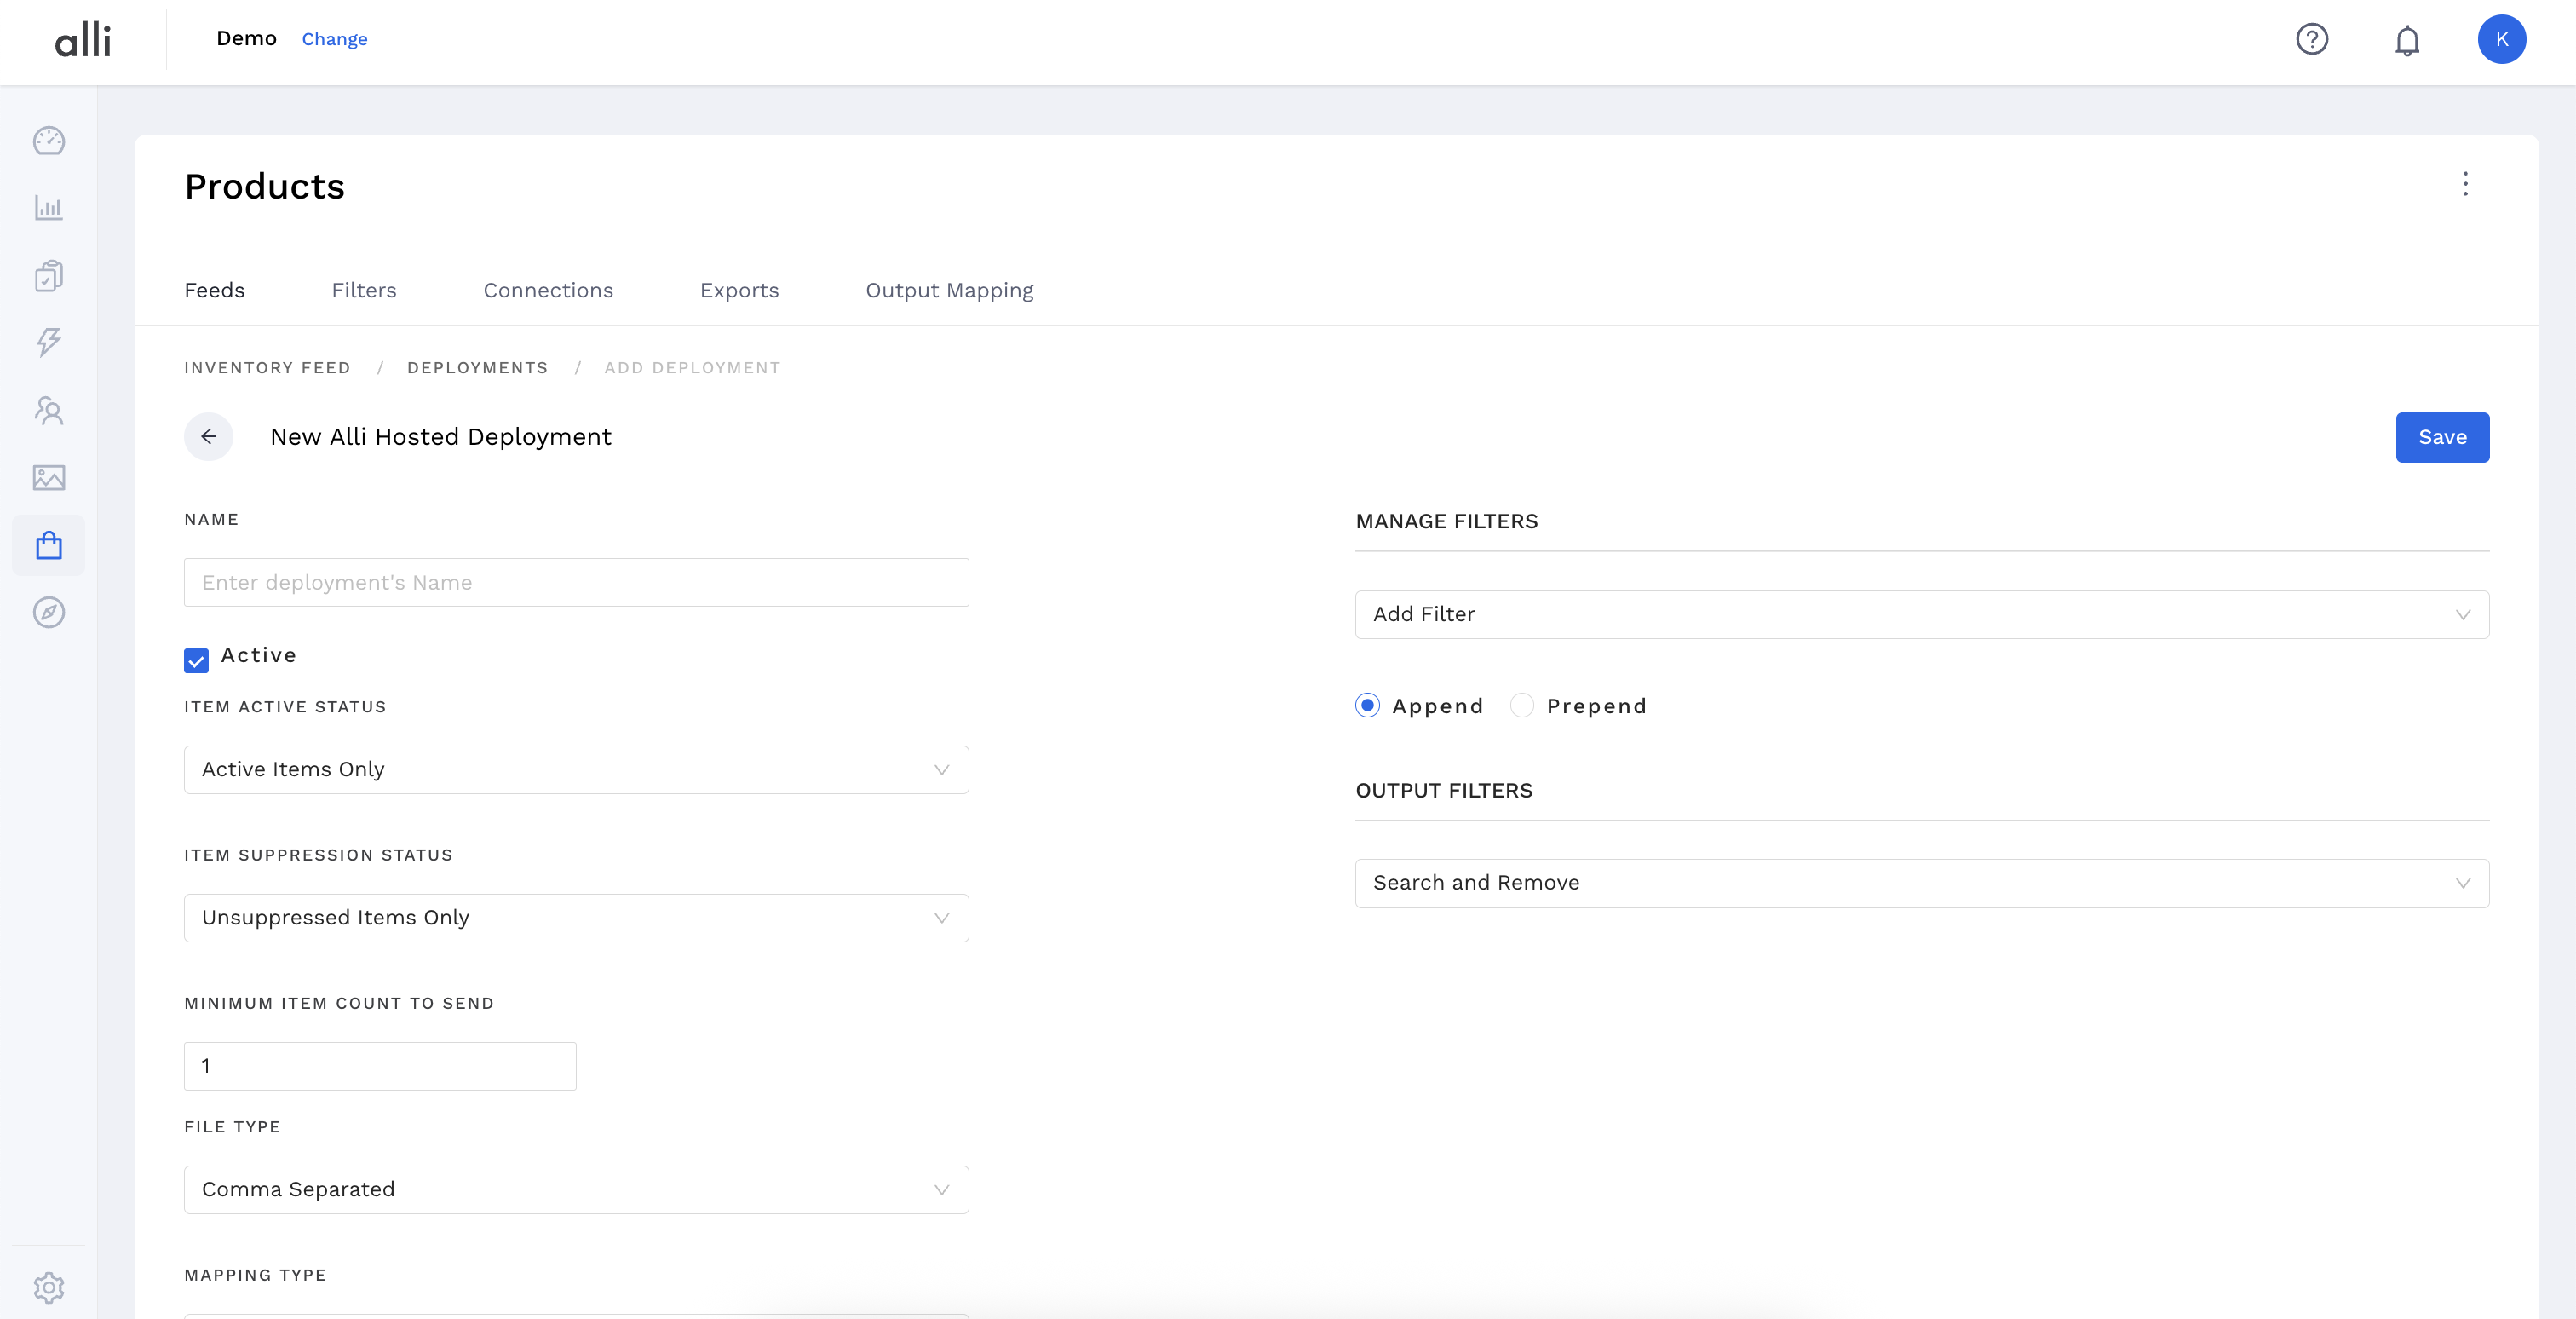Viewport: 2576px width, 1319px height.
Task: Open the dashboard gauge icon in sidebar
Action: pos(48,141)
